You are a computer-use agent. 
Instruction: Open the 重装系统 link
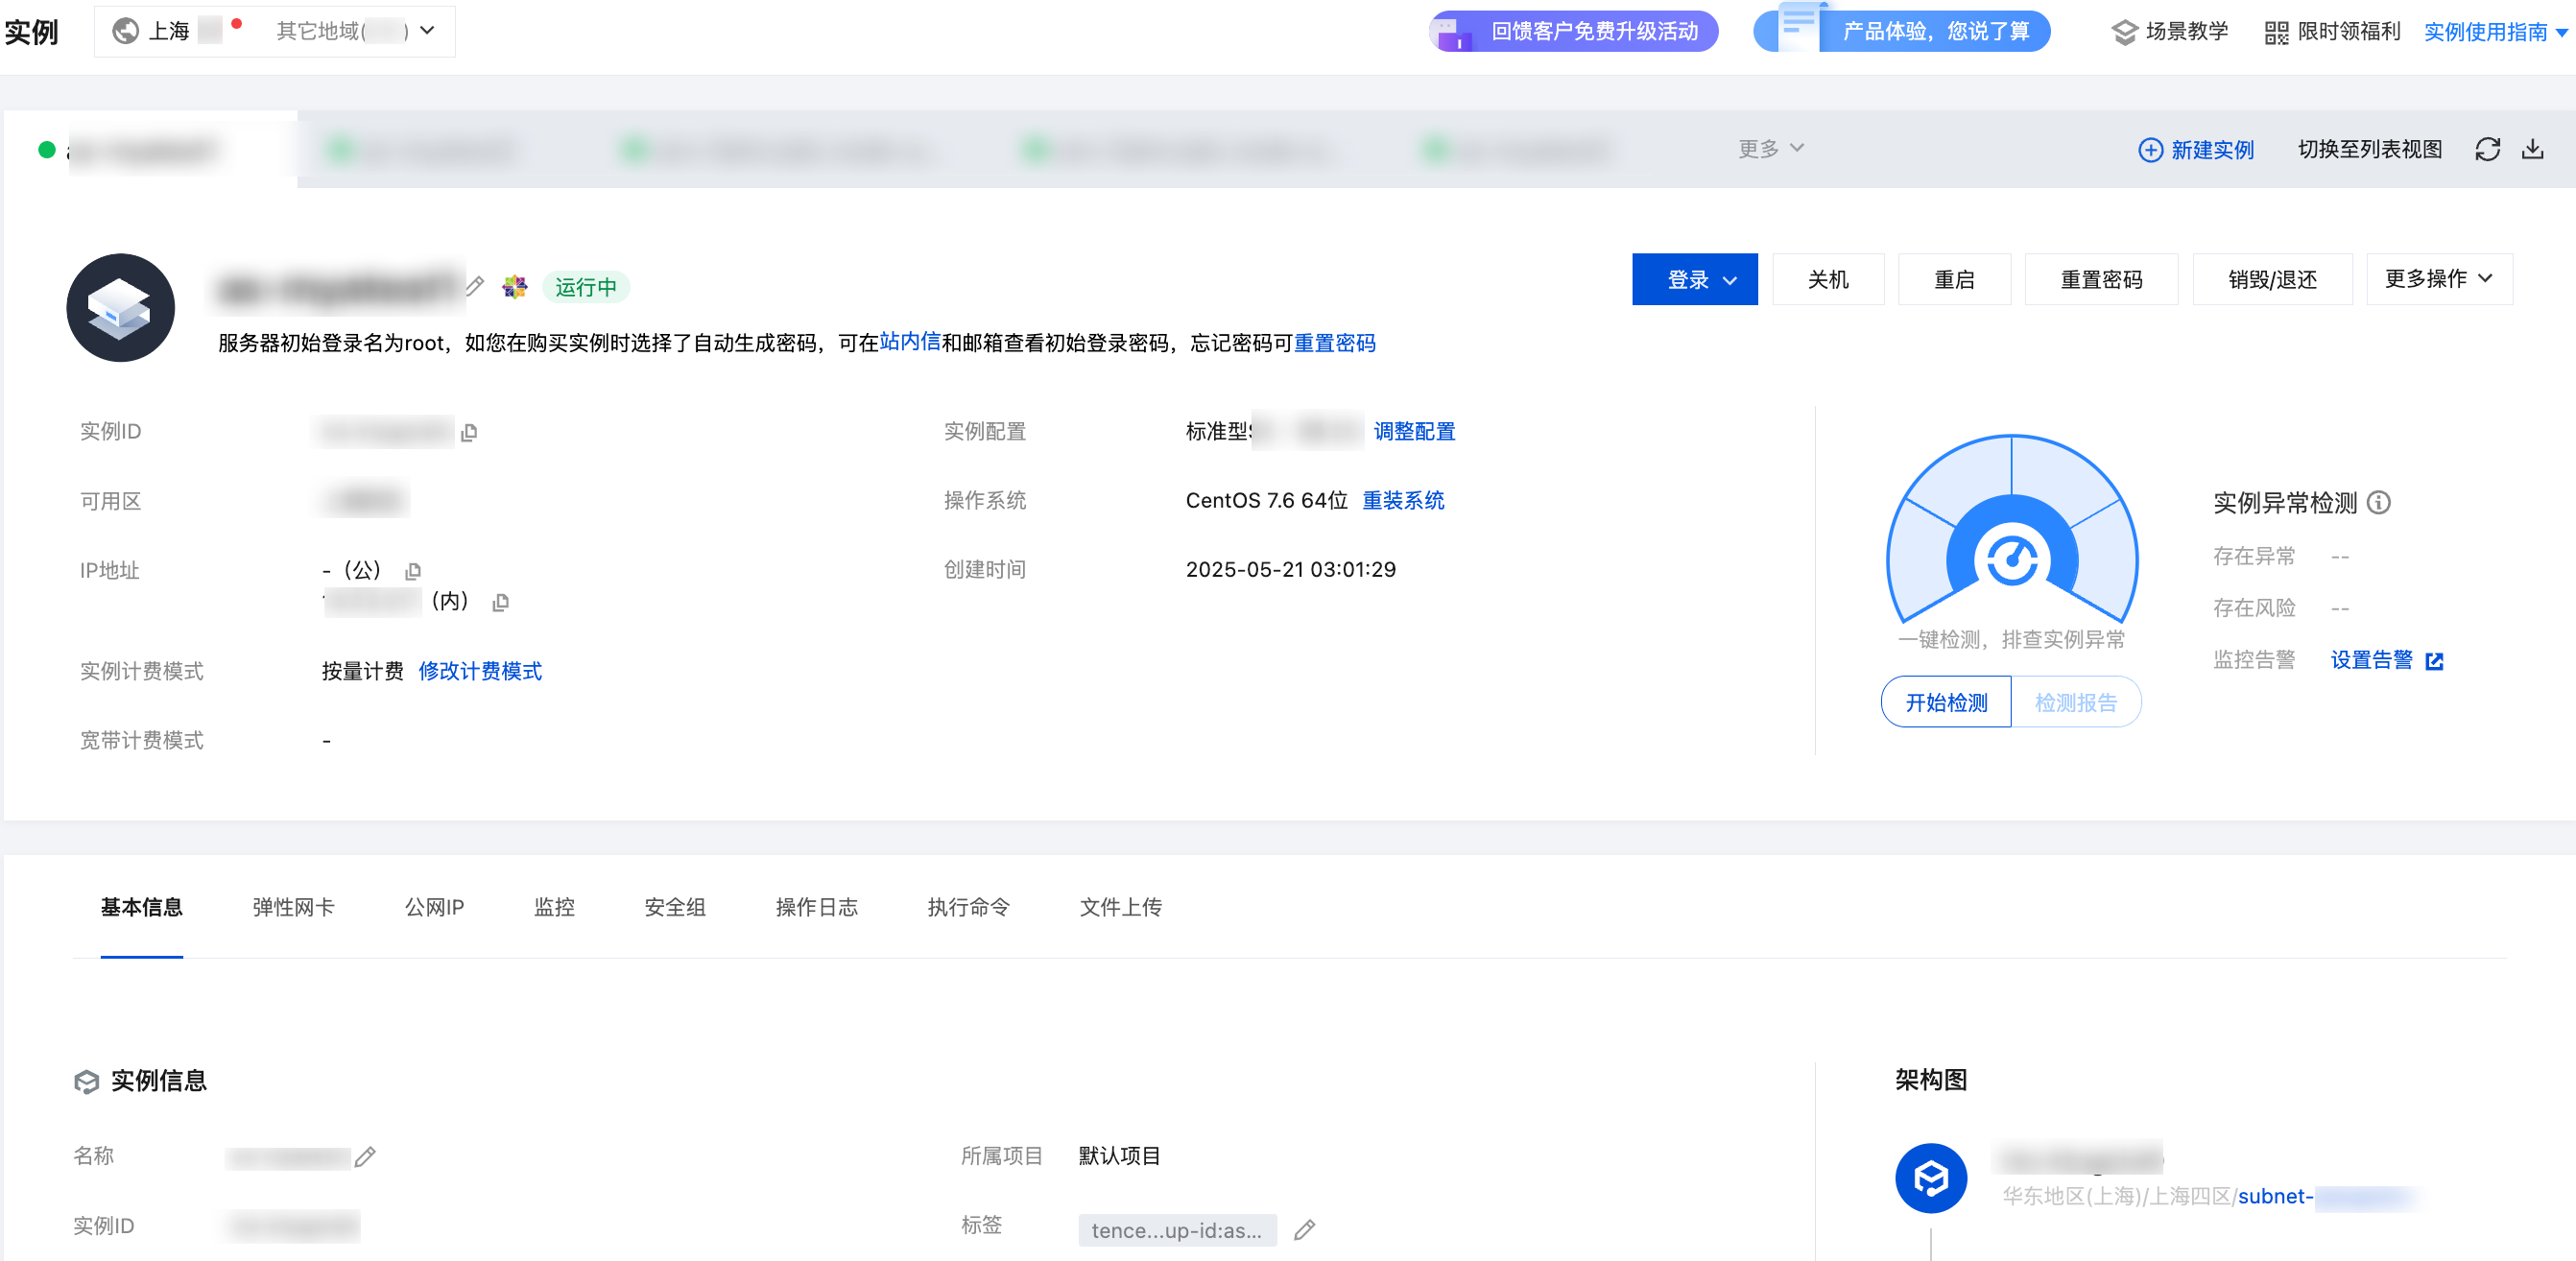coord(1403,501)
